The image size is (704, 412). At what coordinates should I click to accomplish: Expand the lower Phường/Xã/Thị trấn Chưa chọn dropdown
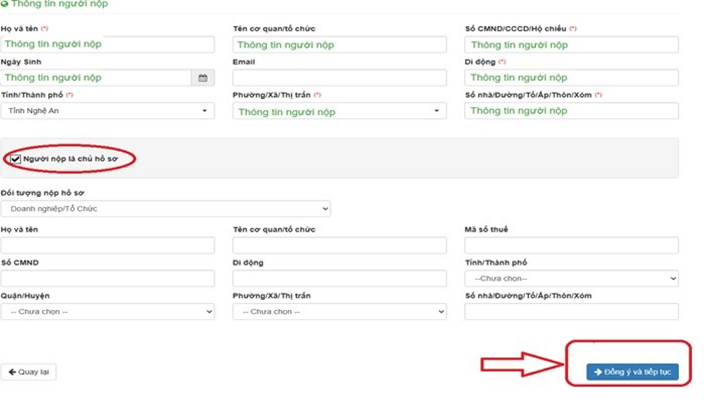[339, 311]
